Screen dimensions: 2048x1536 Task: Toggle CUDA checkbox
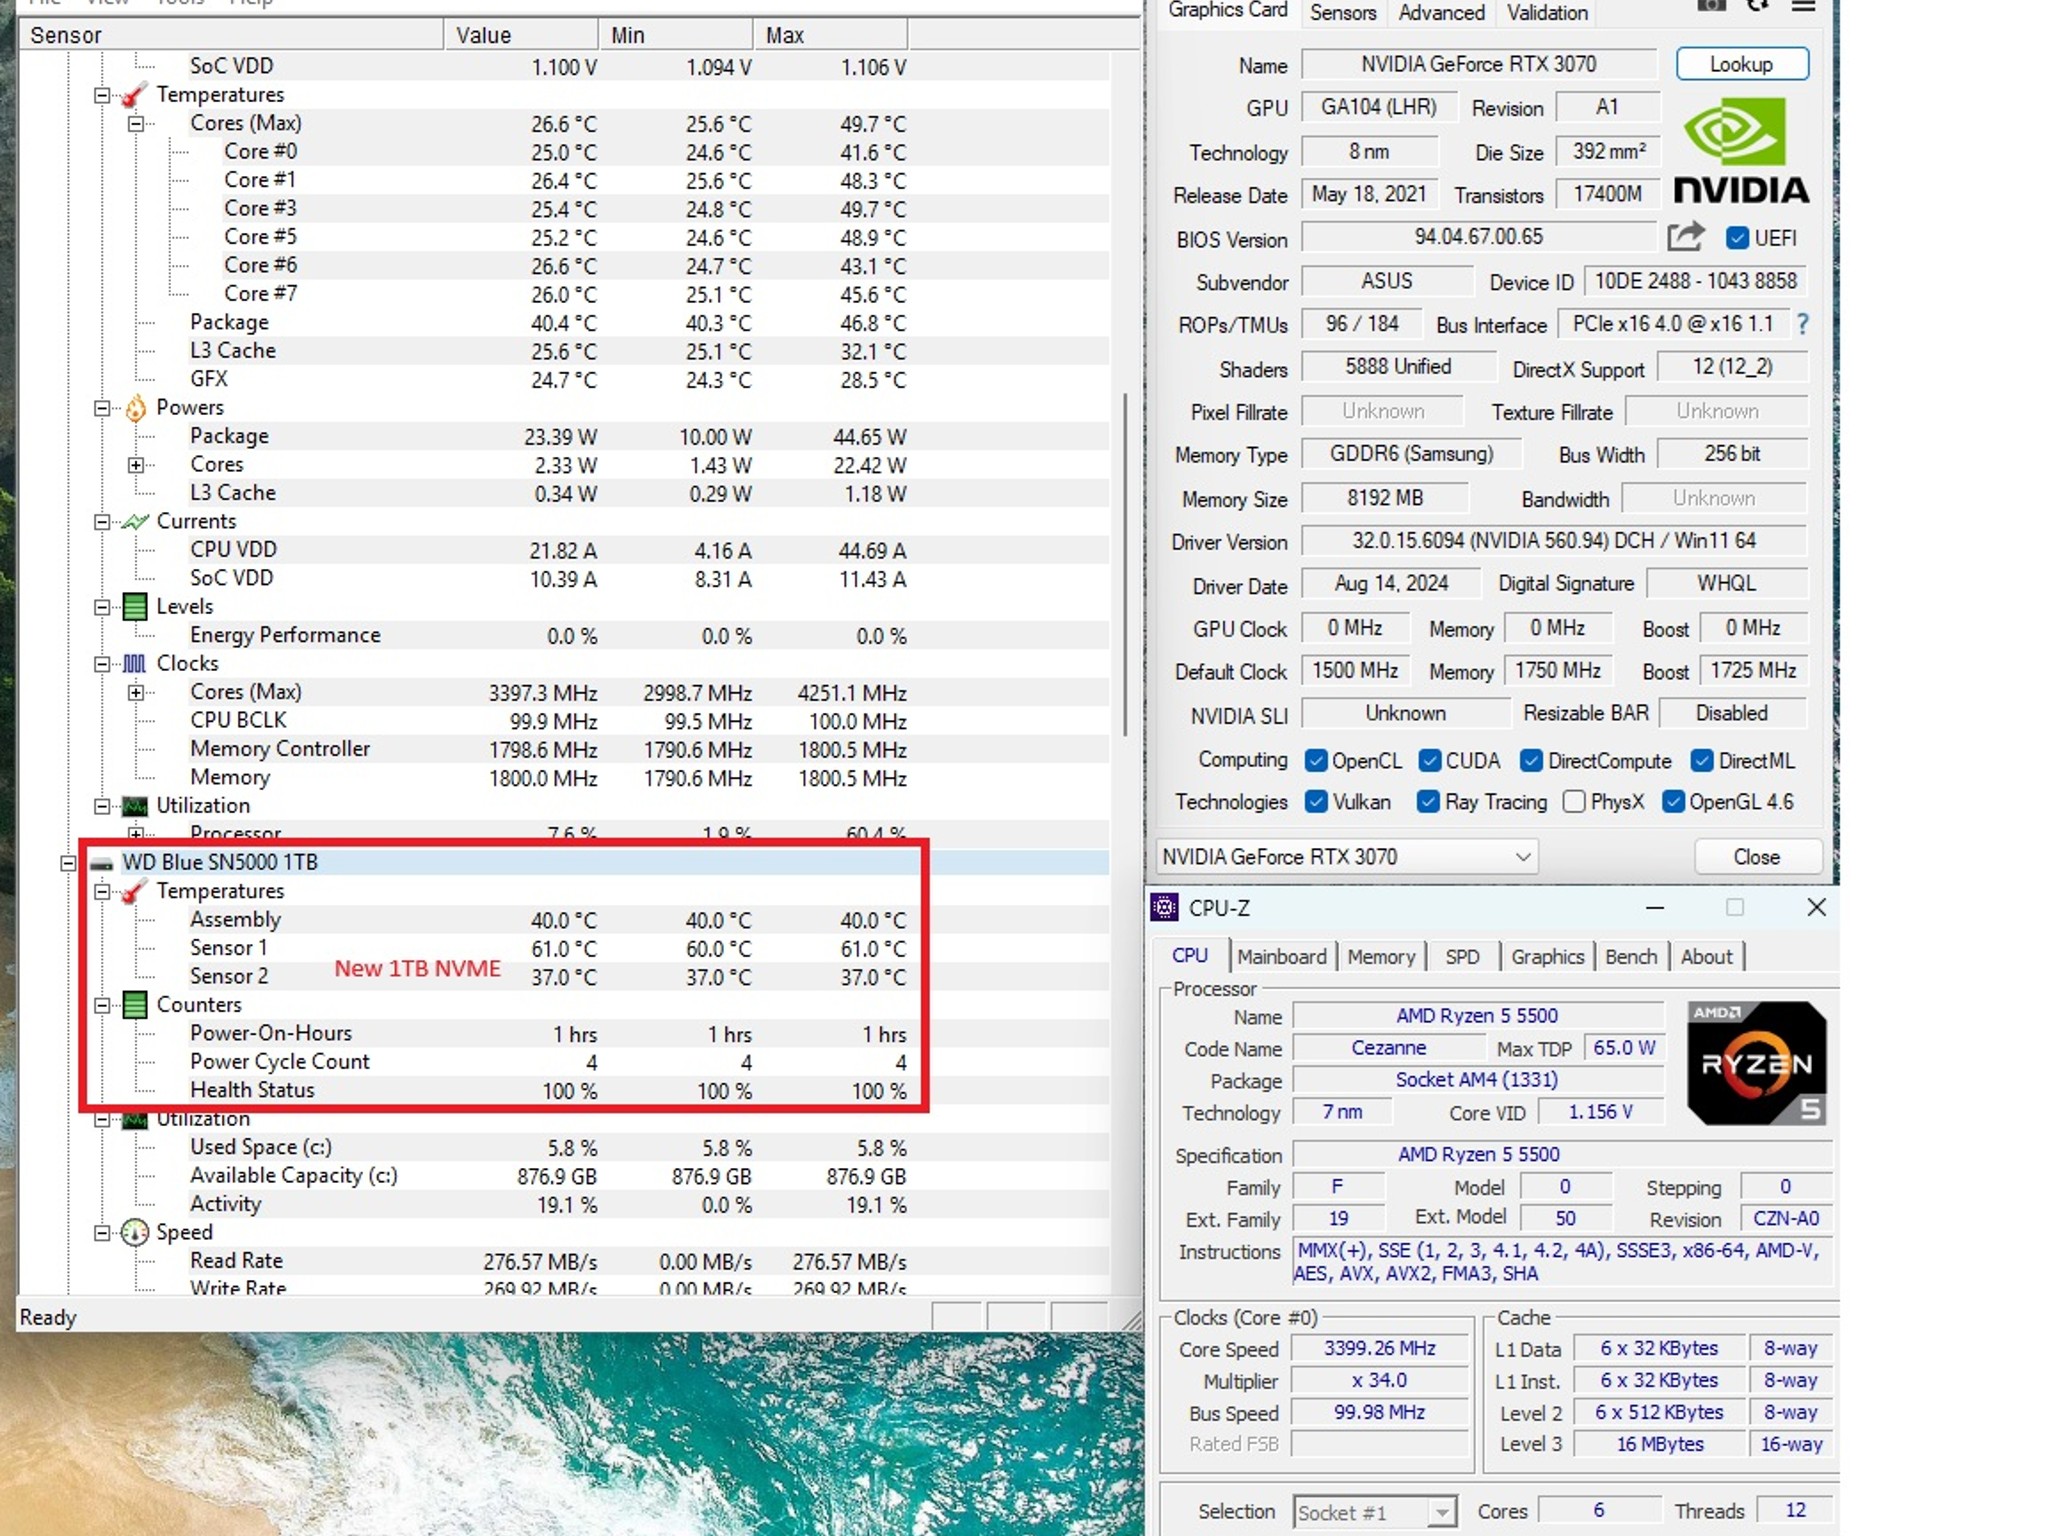[x=1430, y=761]
